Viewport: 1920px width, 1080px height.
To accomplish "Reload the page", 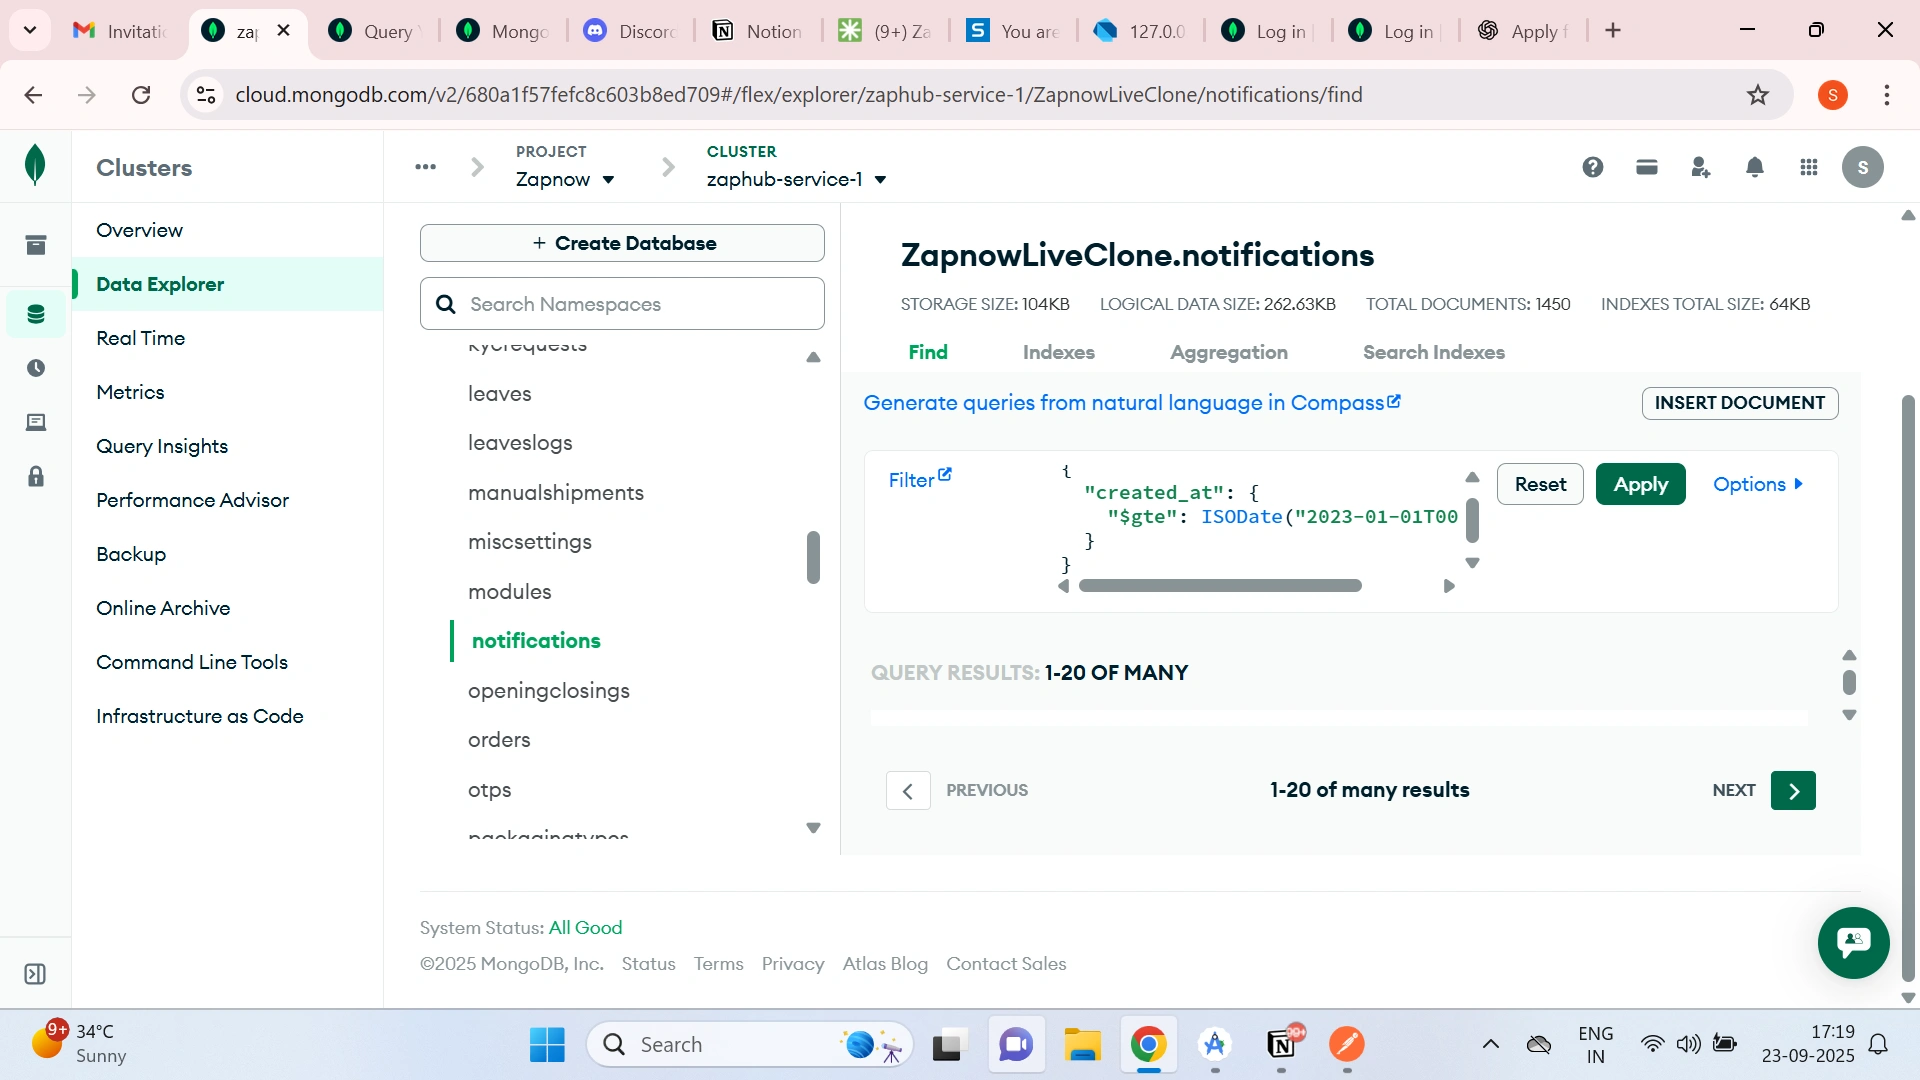I will [141, 95].
